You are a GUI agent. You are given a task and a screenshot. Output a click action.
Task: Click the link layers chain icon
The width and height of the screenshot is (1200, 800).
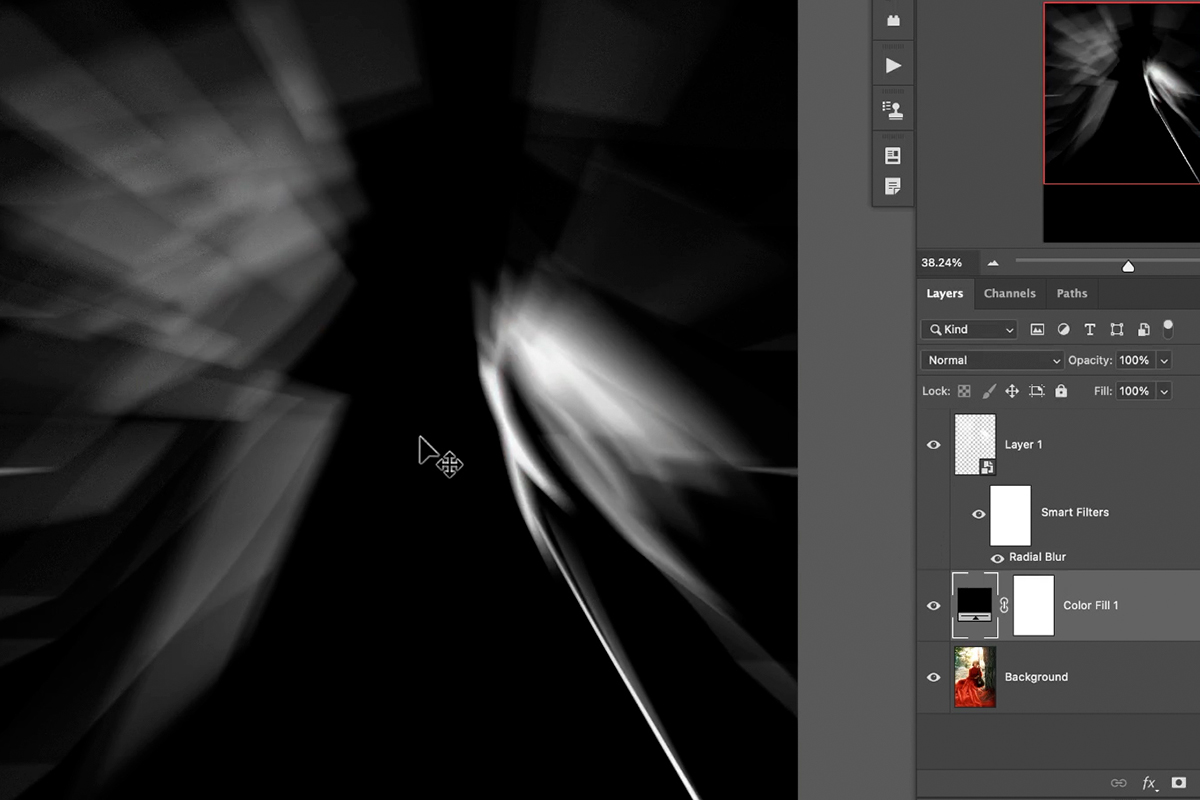tap(1118, 783)
